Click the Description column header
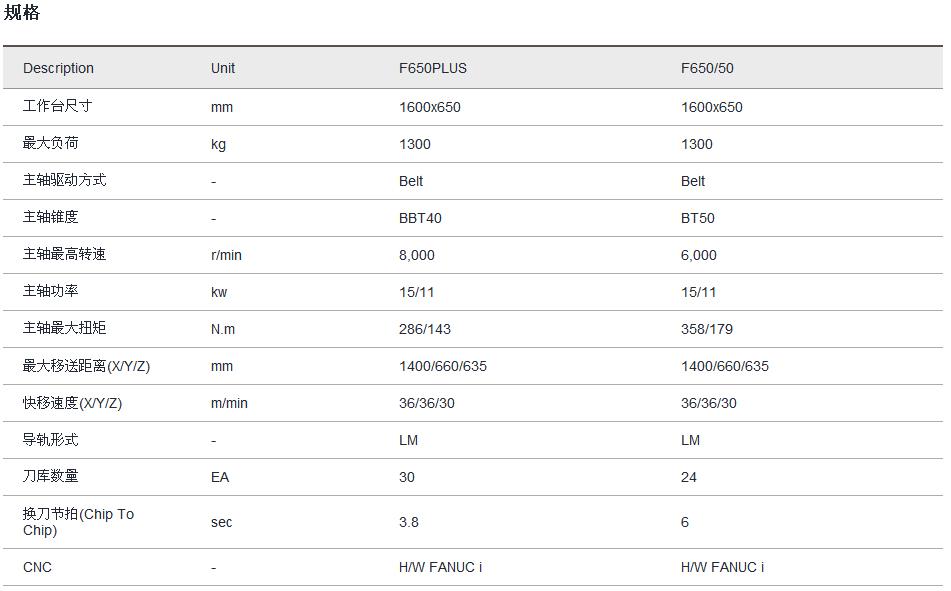Screen dimensions: 951x591 (58, 68)
